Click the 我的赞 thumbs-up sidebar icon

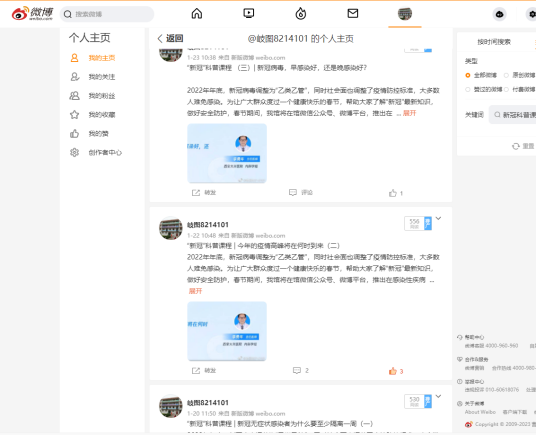[x=75, y=134]
